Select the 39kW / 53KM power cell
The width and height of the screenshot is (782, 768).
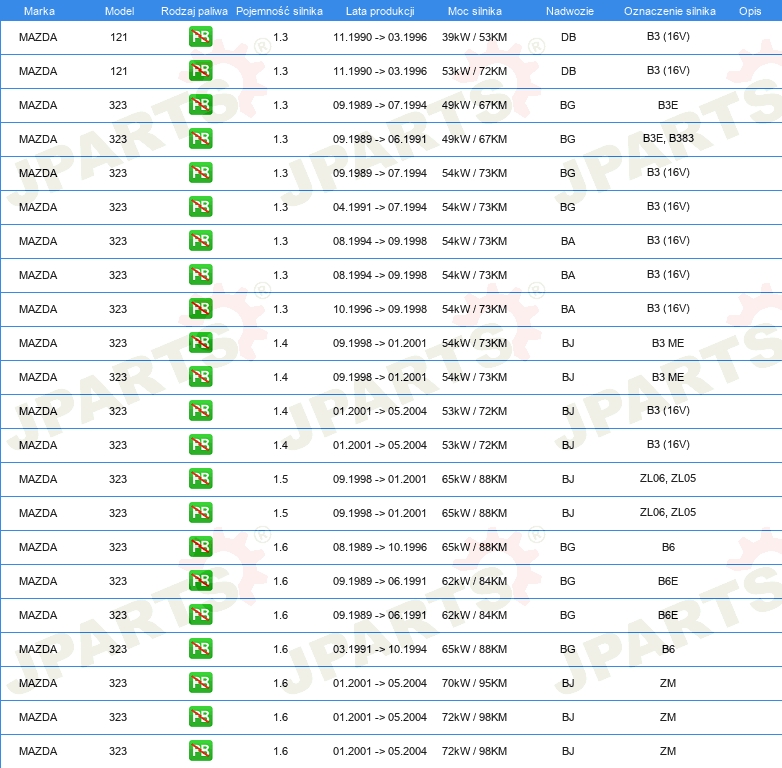point(474,37)
